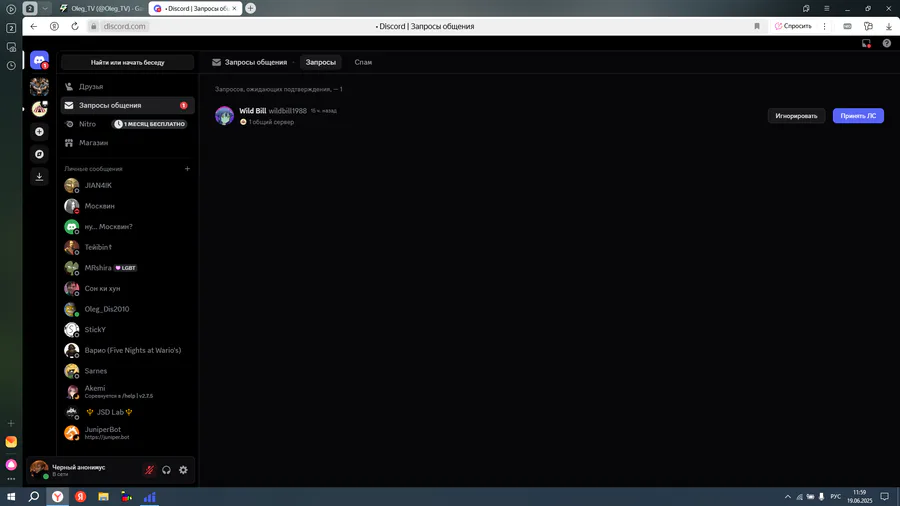This screenshot has width=900, height=506.
Task: Open Windows taskbar search
Action: point(34,497)
